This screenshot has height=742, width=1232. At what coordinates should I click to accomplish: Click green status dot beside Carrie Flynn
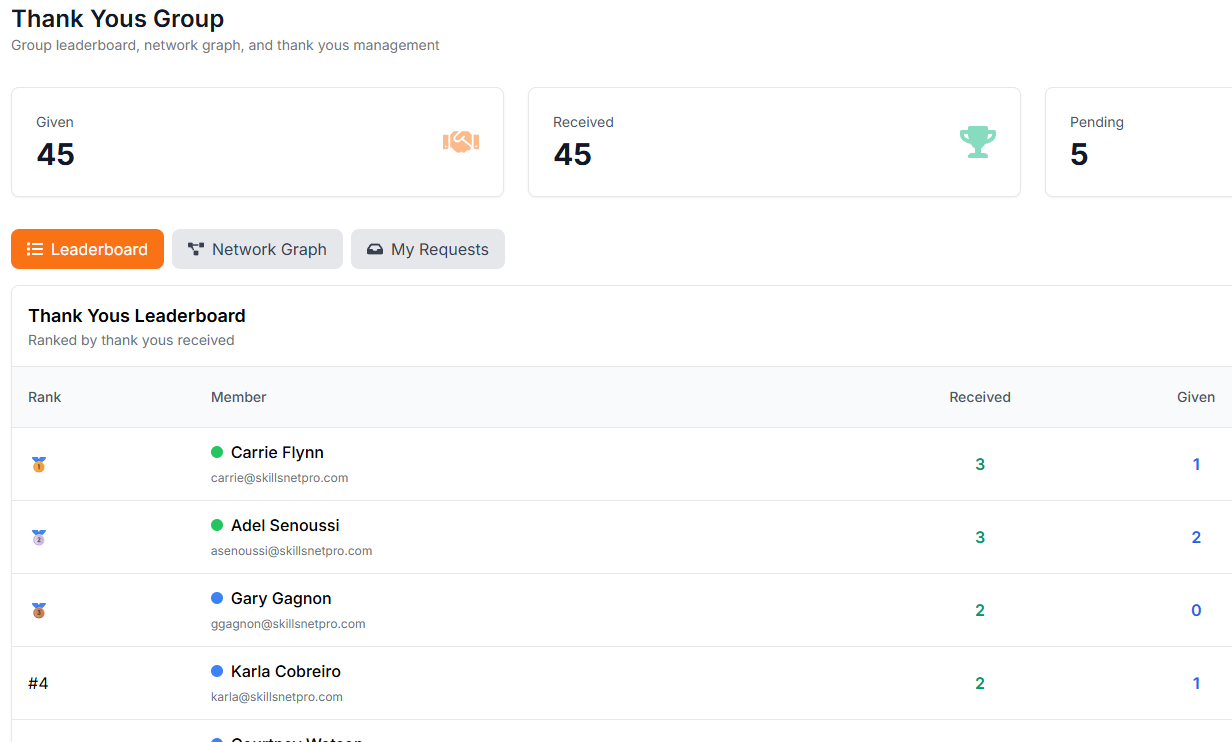point(217,453)
